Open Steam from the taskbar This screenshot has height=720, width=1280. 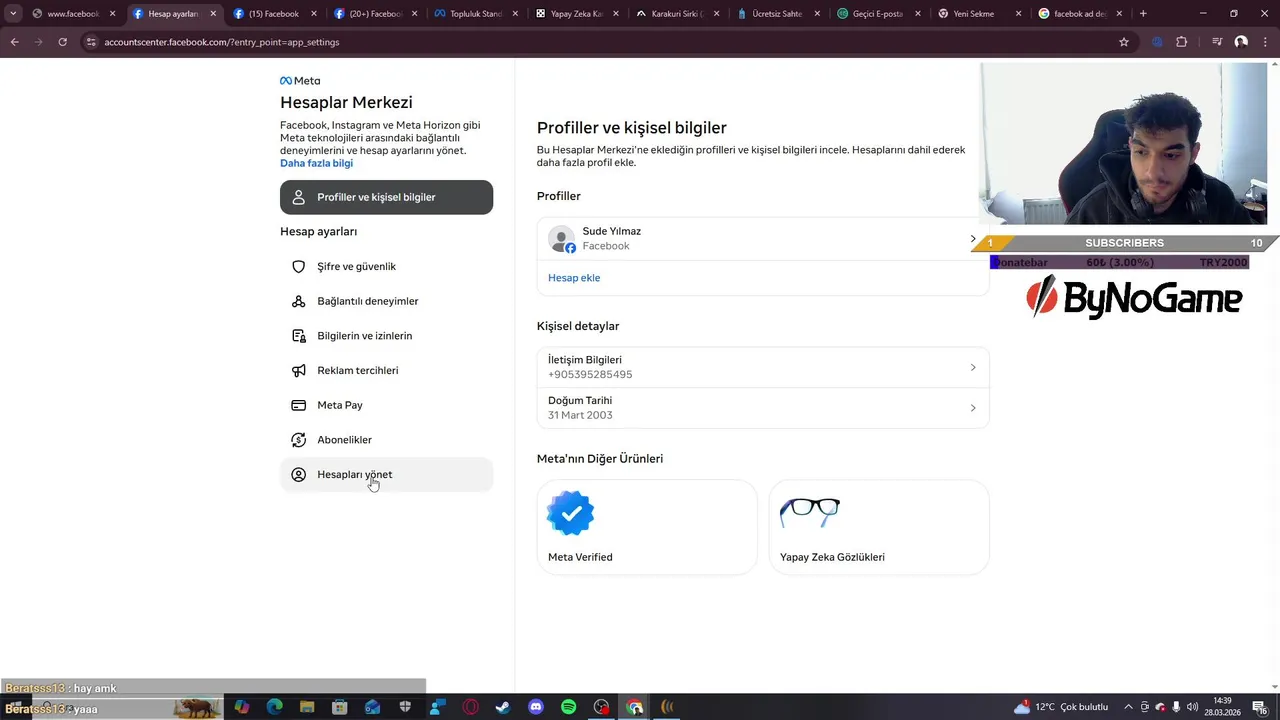click(x=503, y=707)
